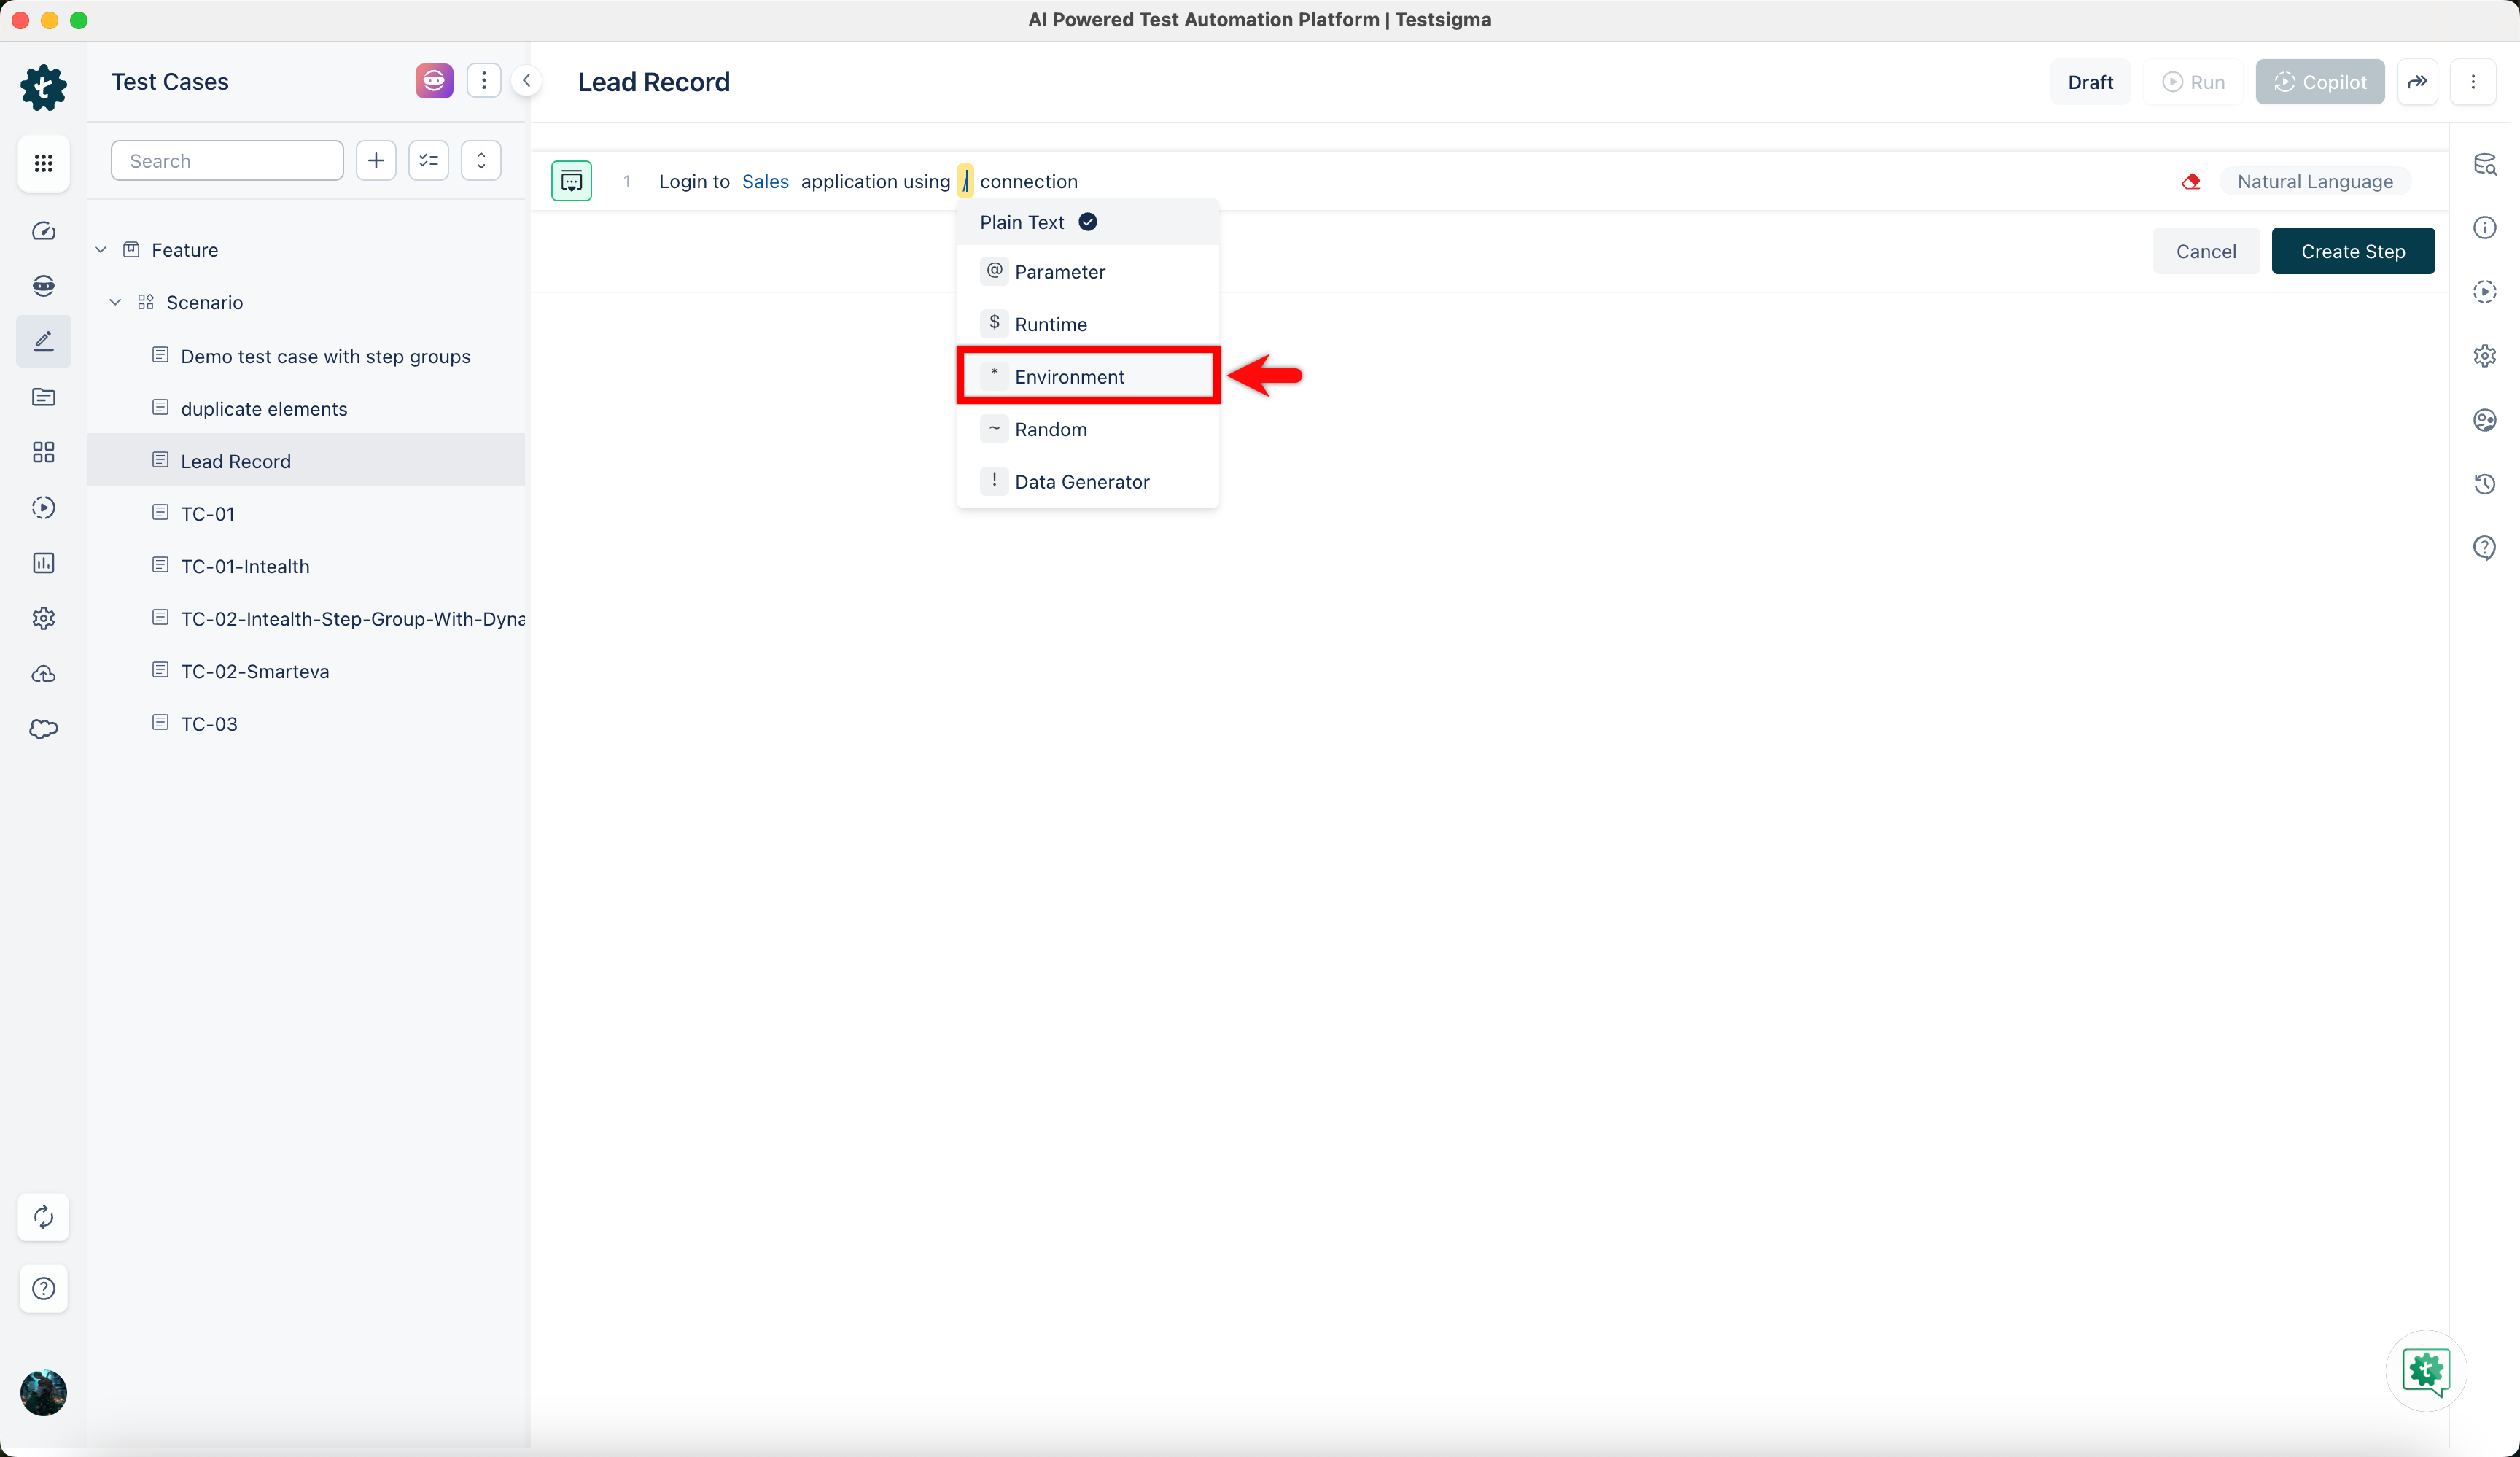Viewport: 2520px width, 1457px height.
Task: Open the cloud upload icon
Action: click(43, 674)
